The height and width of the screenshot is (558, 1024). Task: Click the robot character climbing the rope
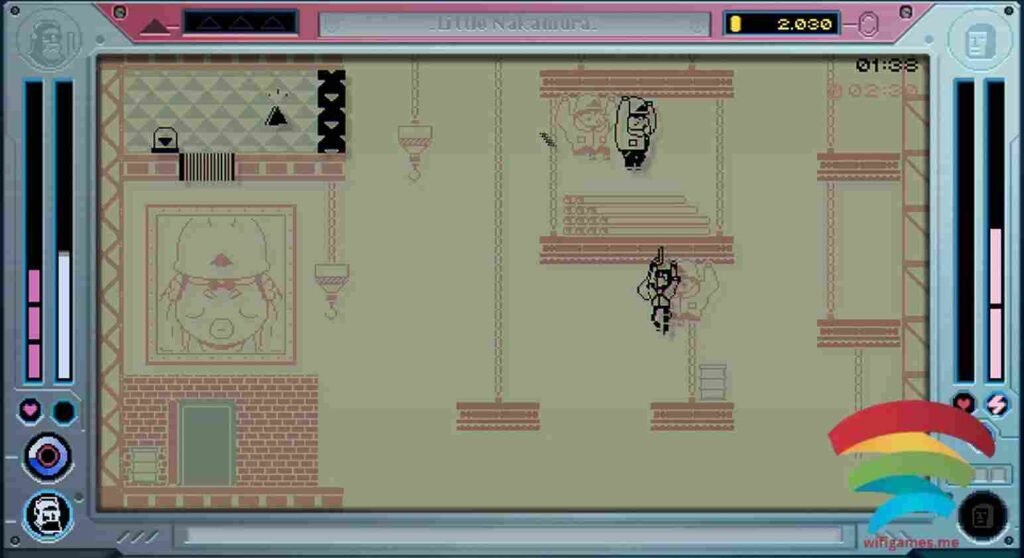coord(658,293)
